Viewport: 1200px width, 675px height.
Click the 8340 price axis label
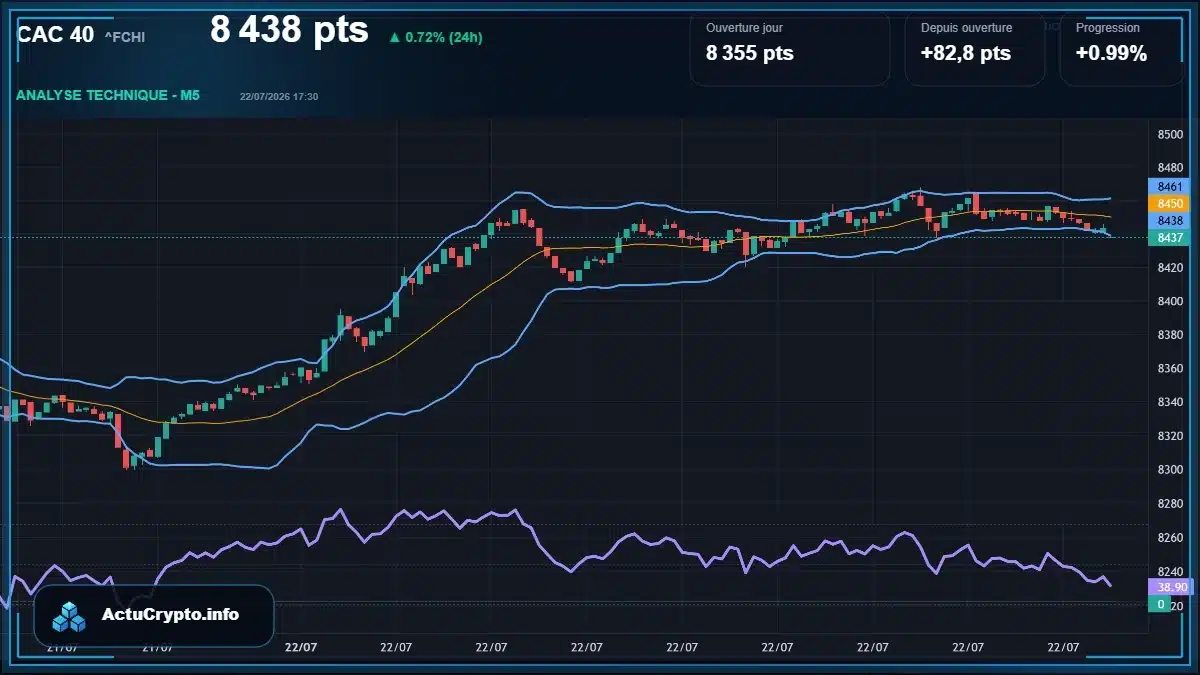(x=1170, y=402)
